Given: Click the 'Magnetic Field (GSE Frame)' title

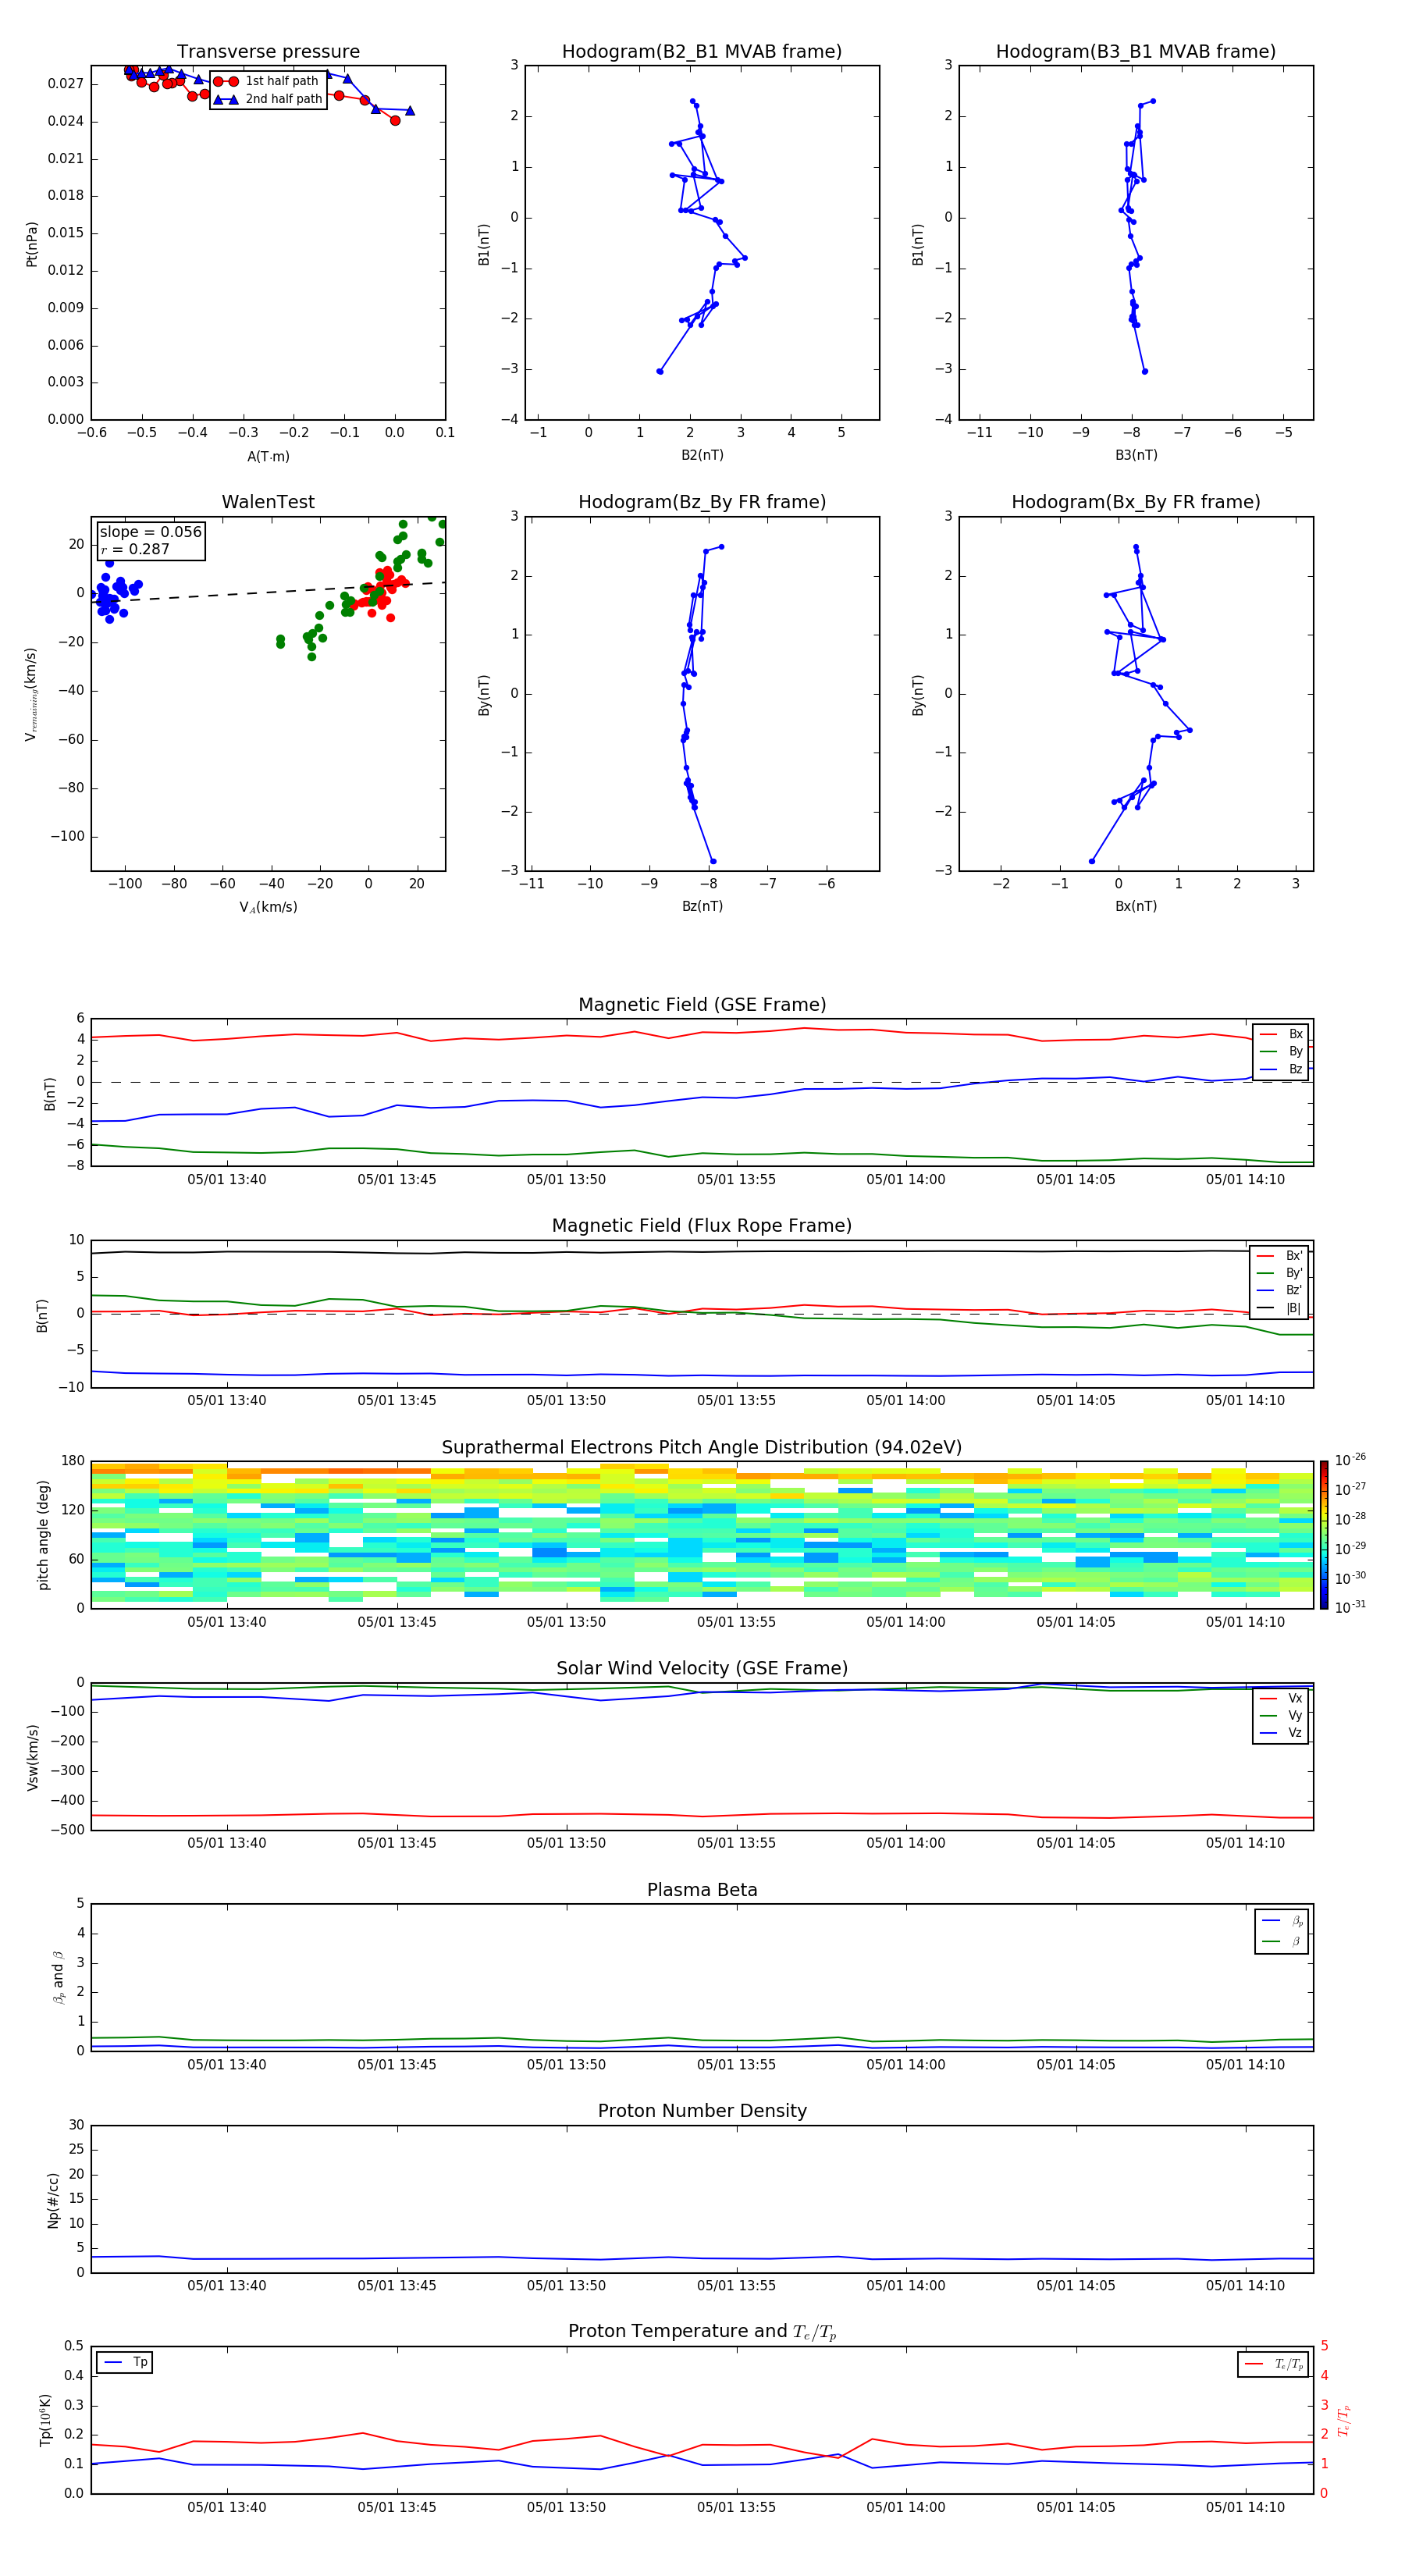Looking at the screenshot, I should pyautogui.click(x=702, y=1005).
